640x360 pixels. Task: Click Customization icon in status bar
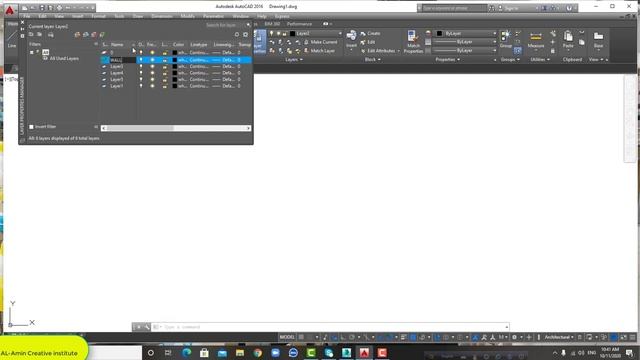[x=633, y=337]
